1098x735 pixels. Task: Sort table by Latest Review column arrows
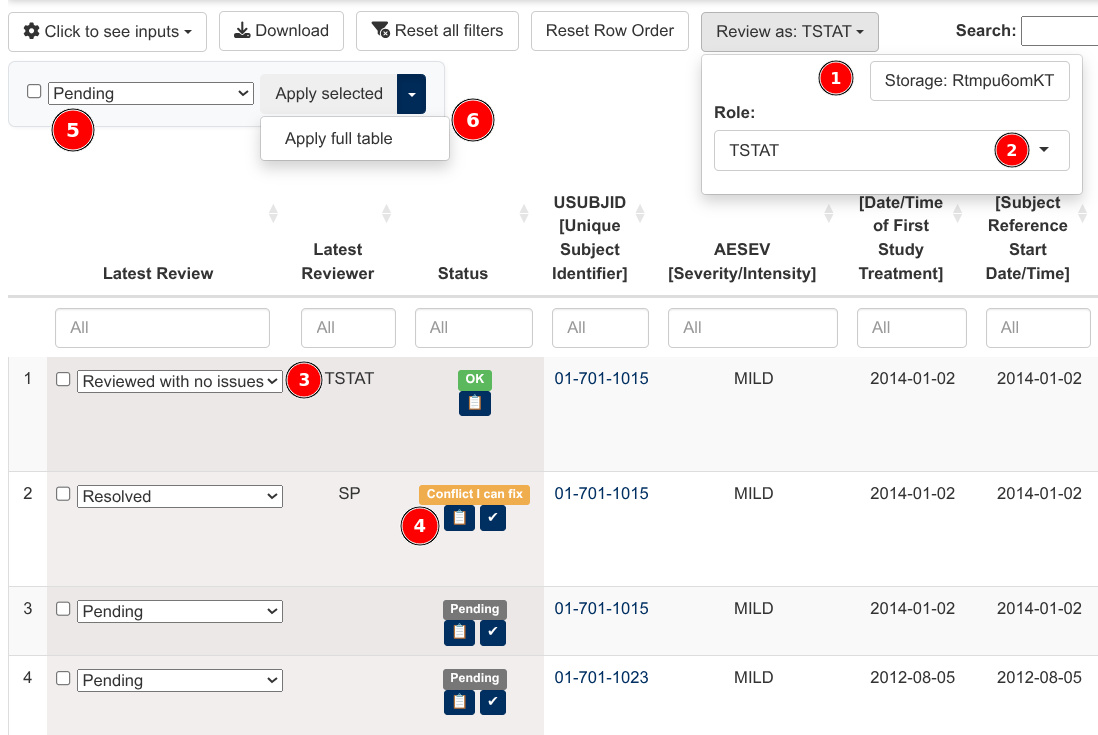coord(273,214)
